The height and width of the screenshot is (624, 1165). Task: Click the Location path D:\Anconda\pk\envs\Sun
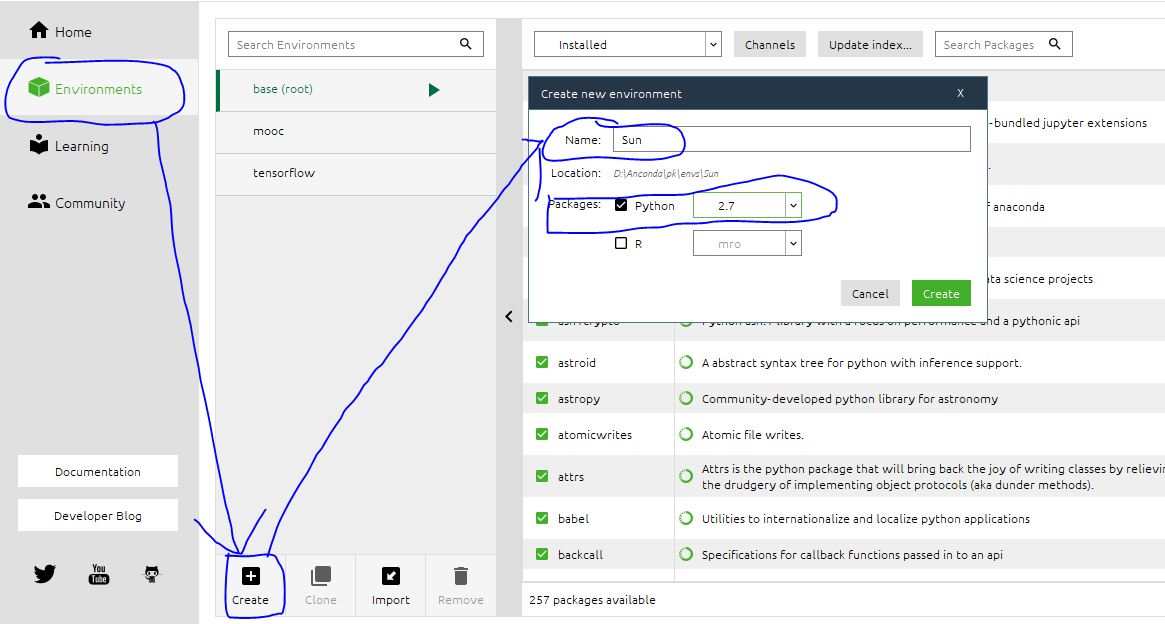pos(666,173)
